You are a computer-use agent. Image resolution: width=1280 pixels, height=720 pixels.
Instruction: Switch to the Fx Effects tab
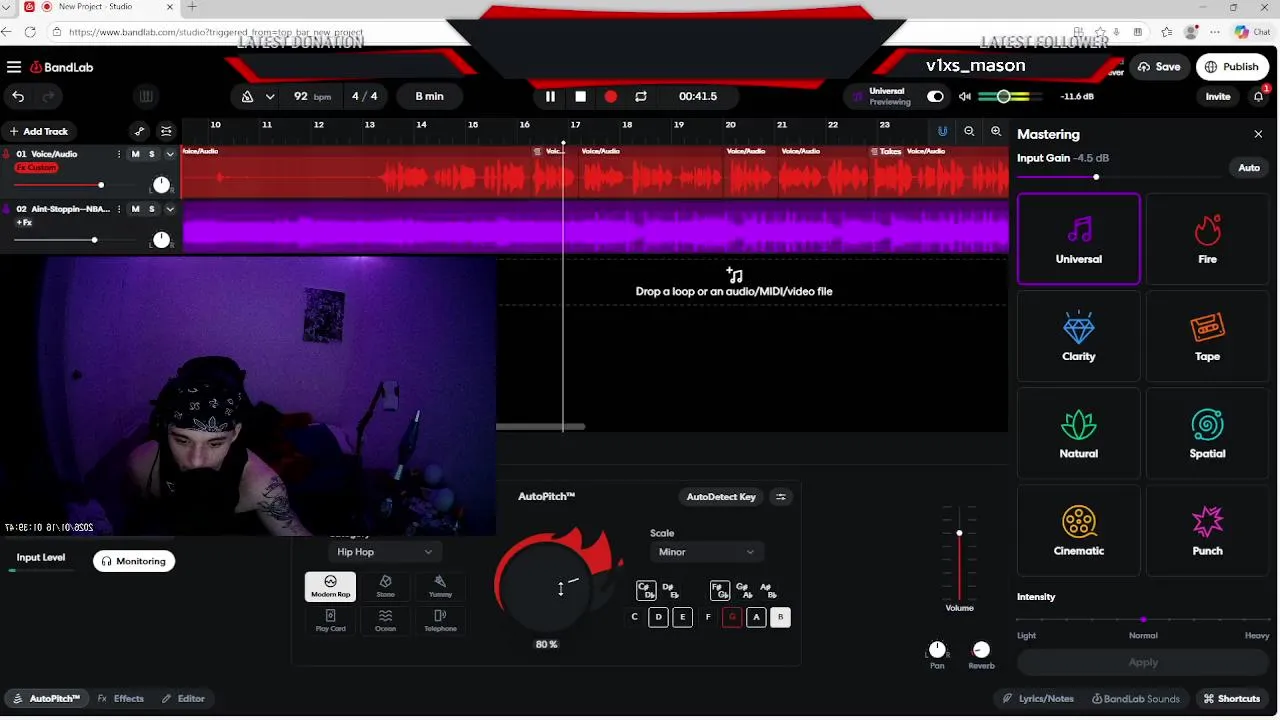[x=121, y=699]
